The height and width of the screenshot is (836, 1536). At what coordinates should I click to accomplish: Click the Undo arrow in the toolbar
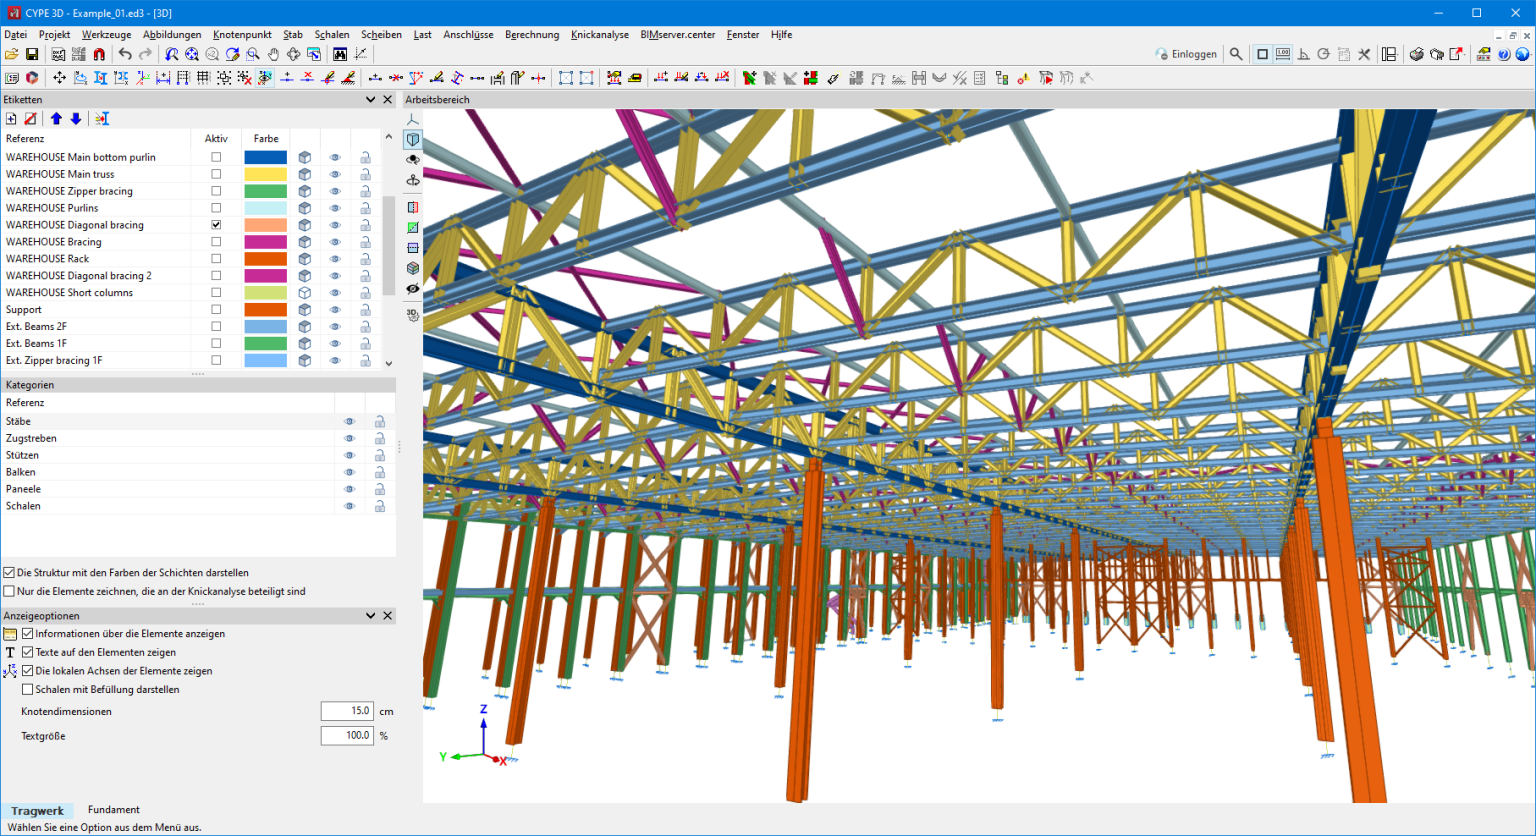[125, 54]
